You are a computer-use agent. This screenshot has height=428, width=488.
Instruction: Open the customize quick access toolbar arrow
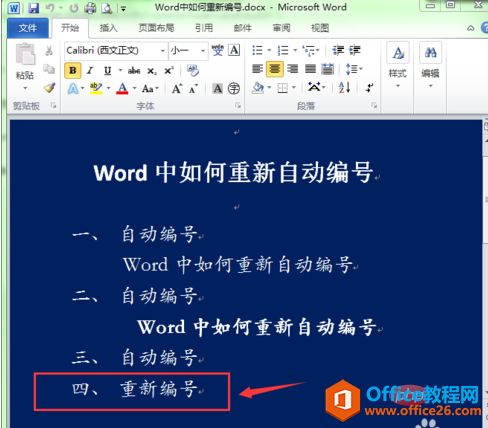click(x=123, y=8)
